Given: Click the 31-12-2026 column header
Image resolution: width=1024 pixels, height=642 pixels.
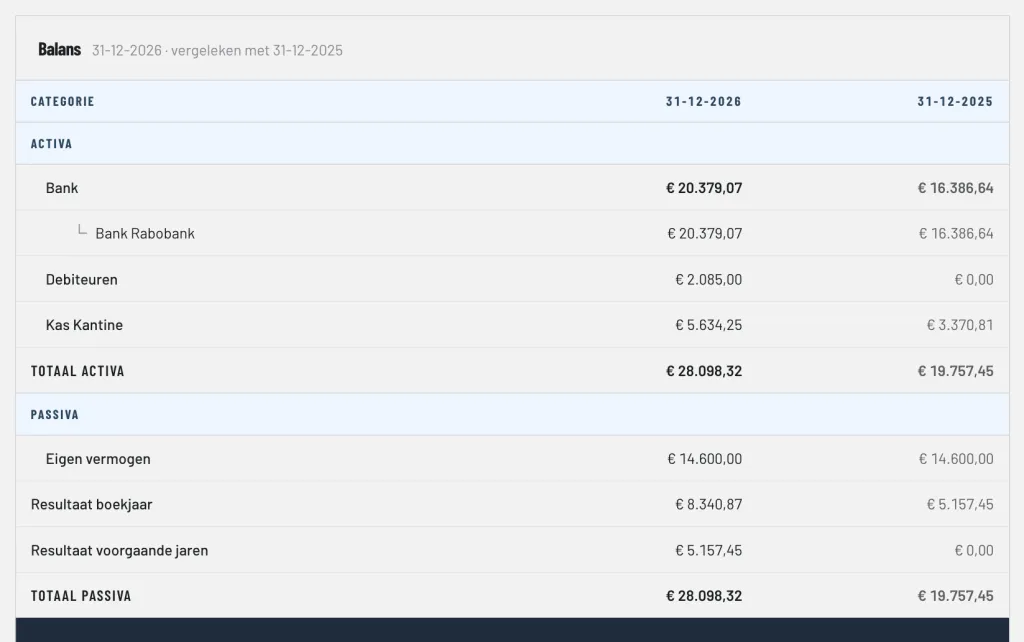Looking at the screenshot, I should (x=703, y=101).
